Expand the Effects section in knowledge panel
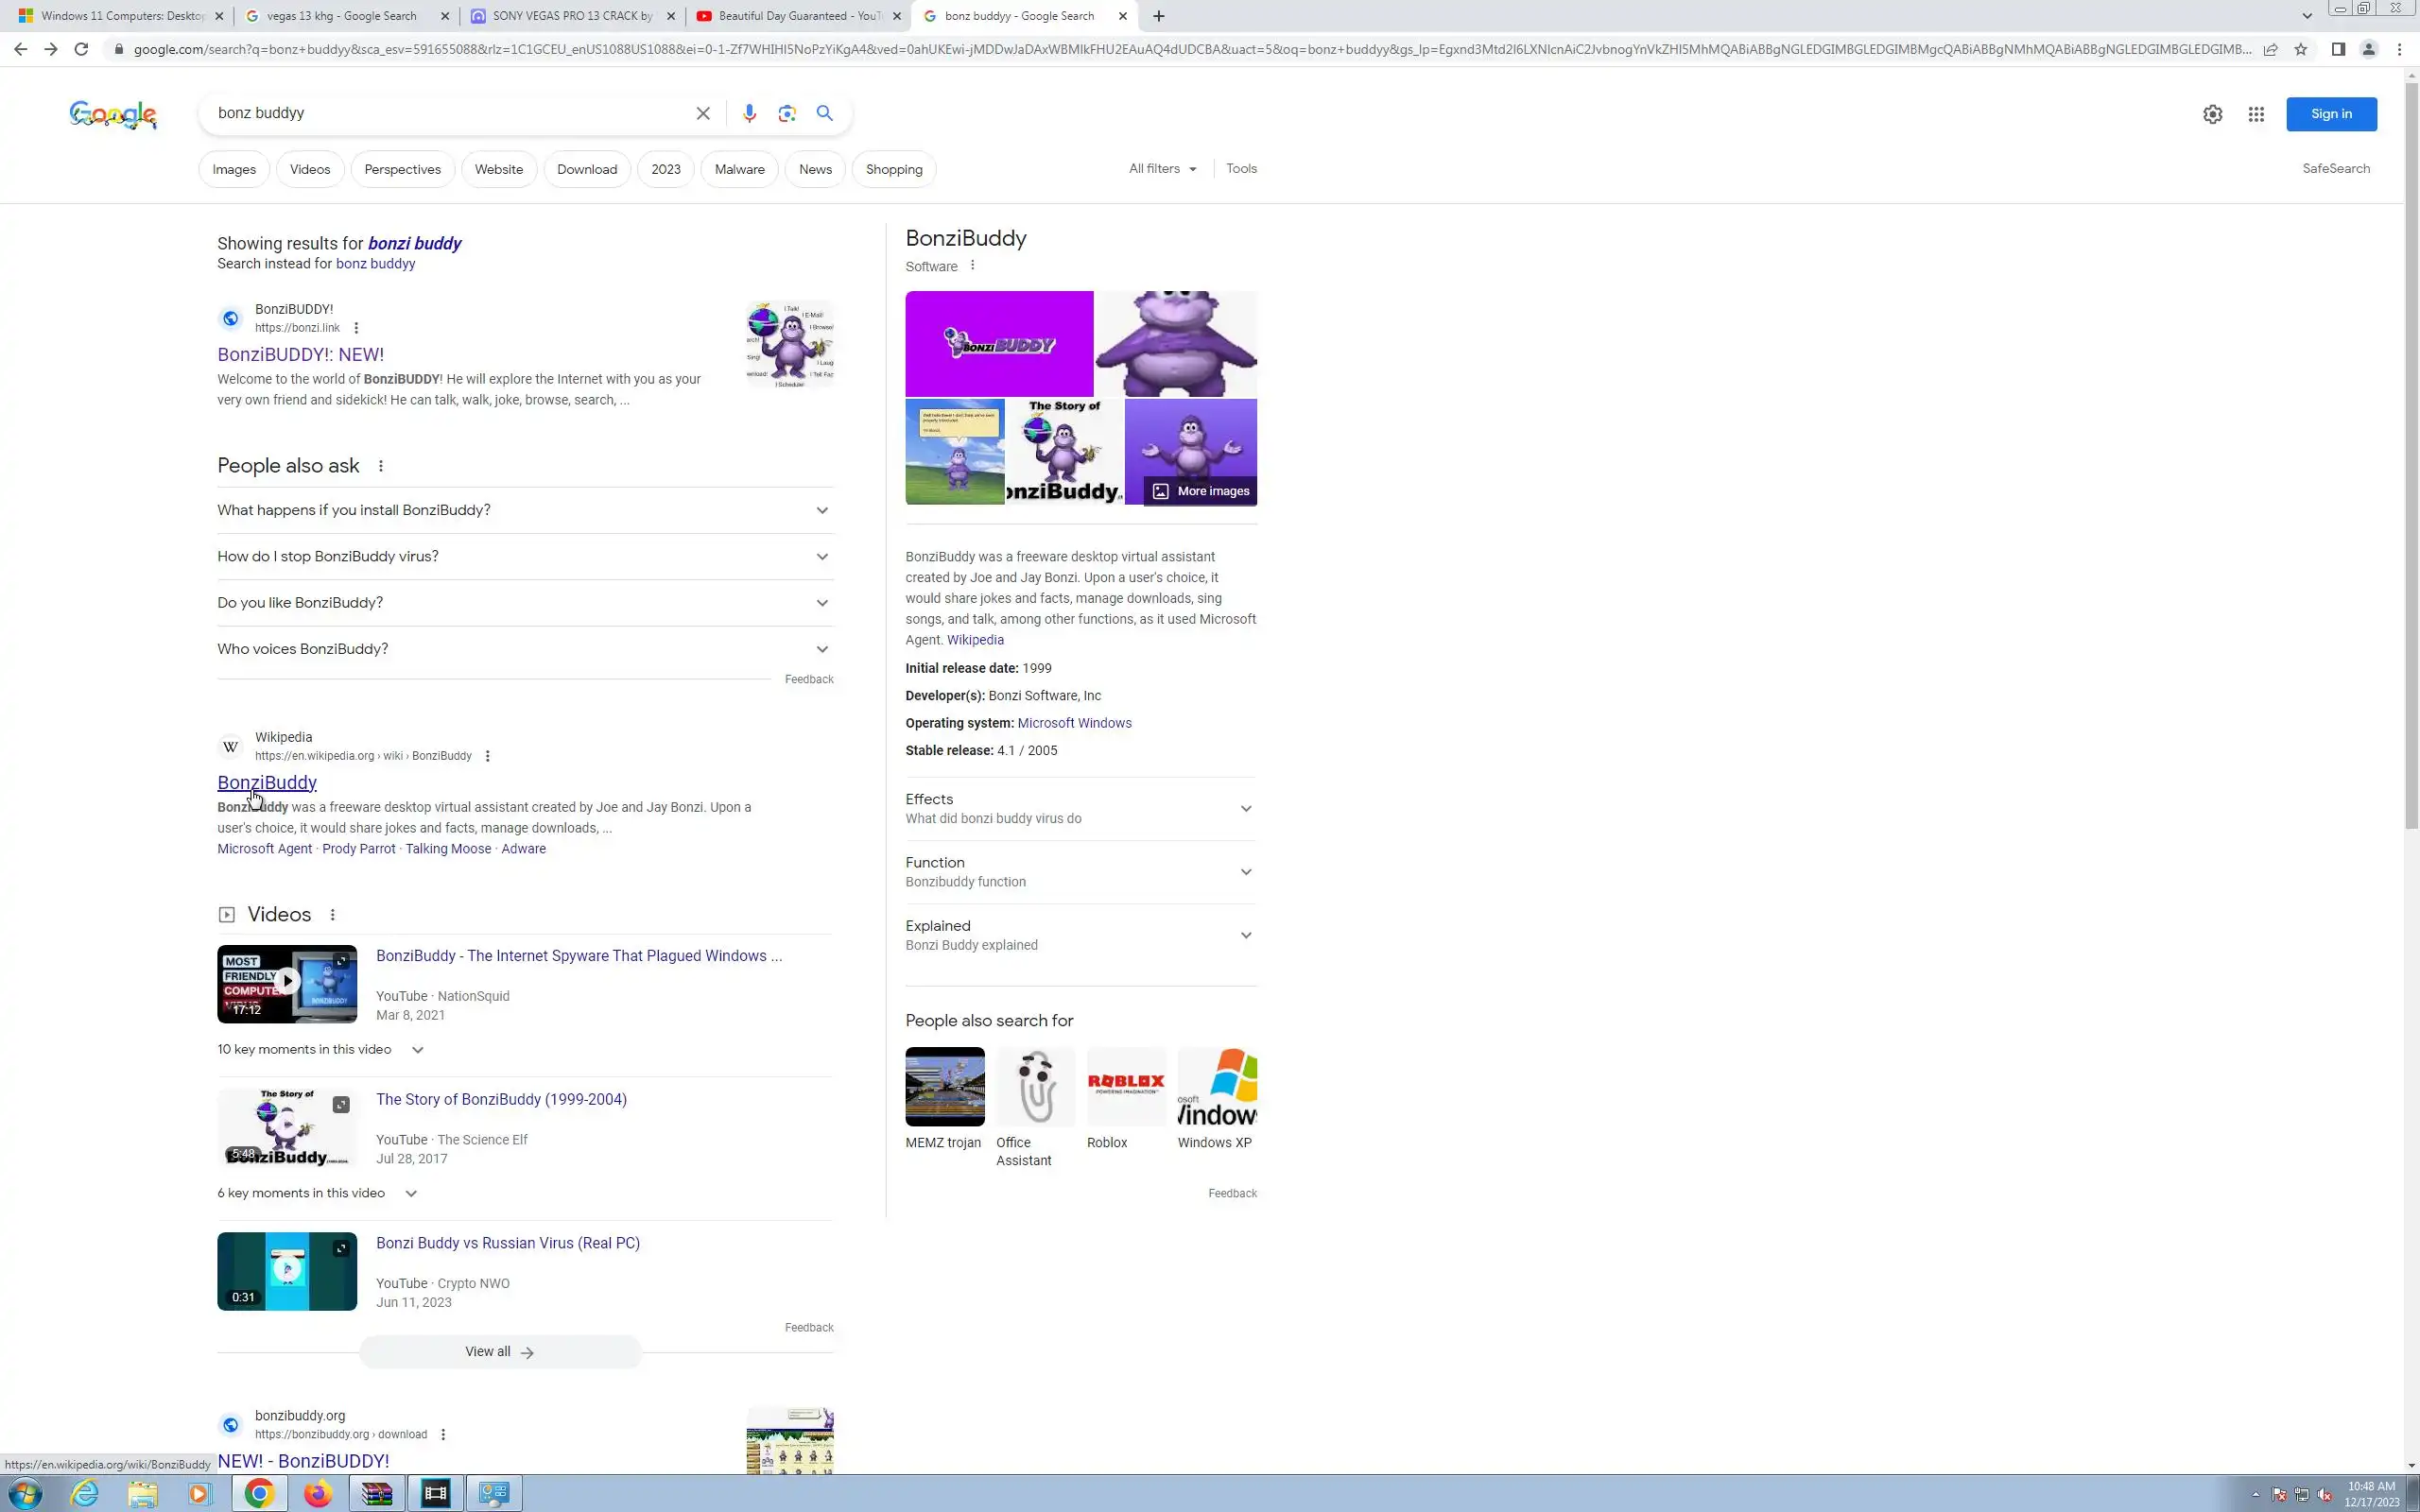Image resolution: width=2420 pixels, height=1512 pixels. coord(1080,808)
